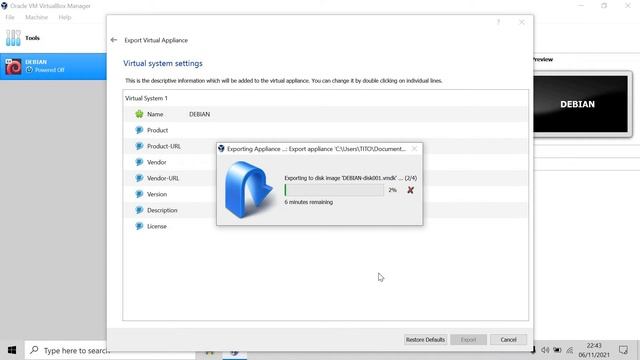The height and width of the screenshot is (360, 640).
Task: Click the Version row icon
Action: tap(139, 194)
